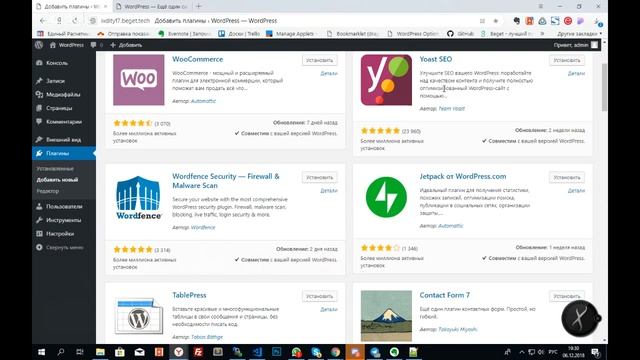Click the WooCommerce purple logo thumbnail
Viewport: 640px width, 360px height.
click(x=139, y=80)
